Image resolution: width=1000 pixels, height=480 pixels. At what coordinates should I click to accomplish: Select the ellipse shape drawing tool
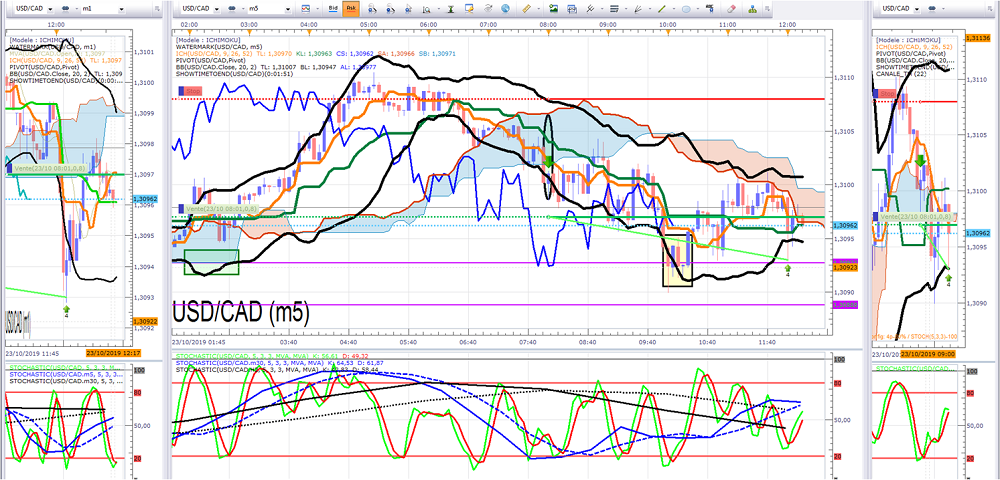pos(686,9)
